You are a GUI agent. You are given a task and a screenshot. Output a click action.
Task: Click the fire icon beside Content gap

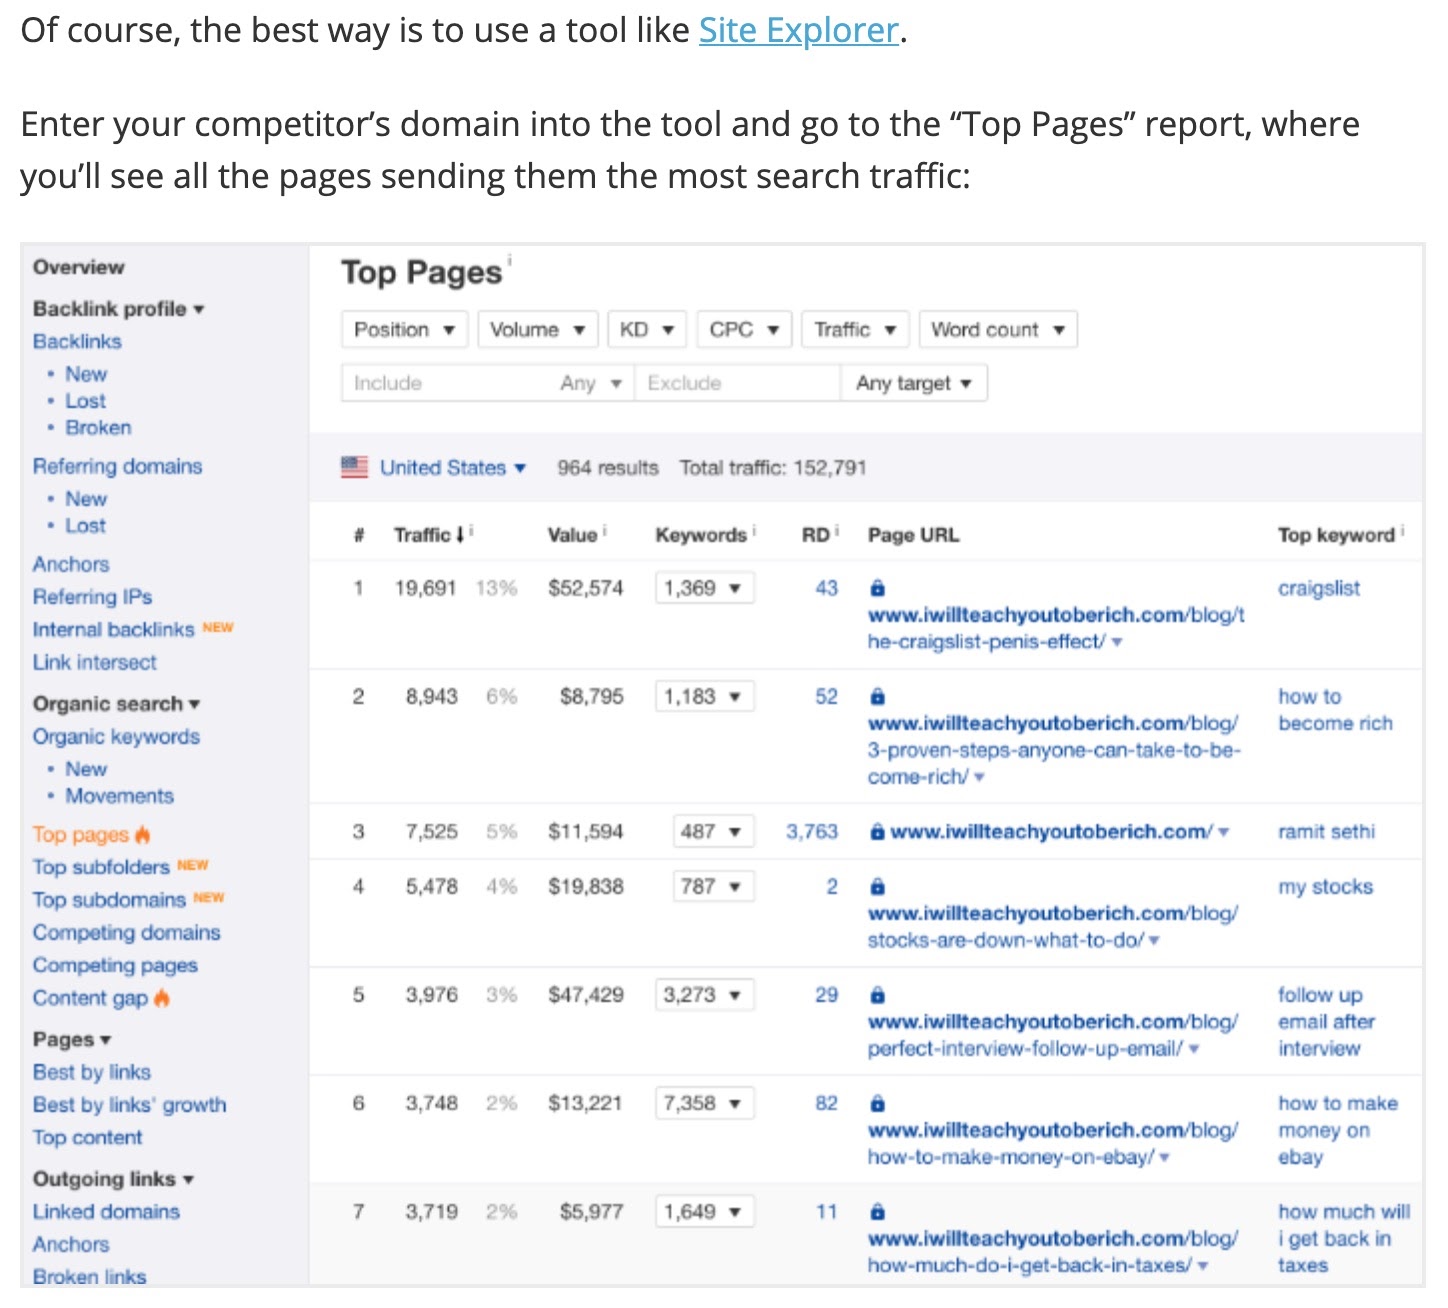point(162,998)
